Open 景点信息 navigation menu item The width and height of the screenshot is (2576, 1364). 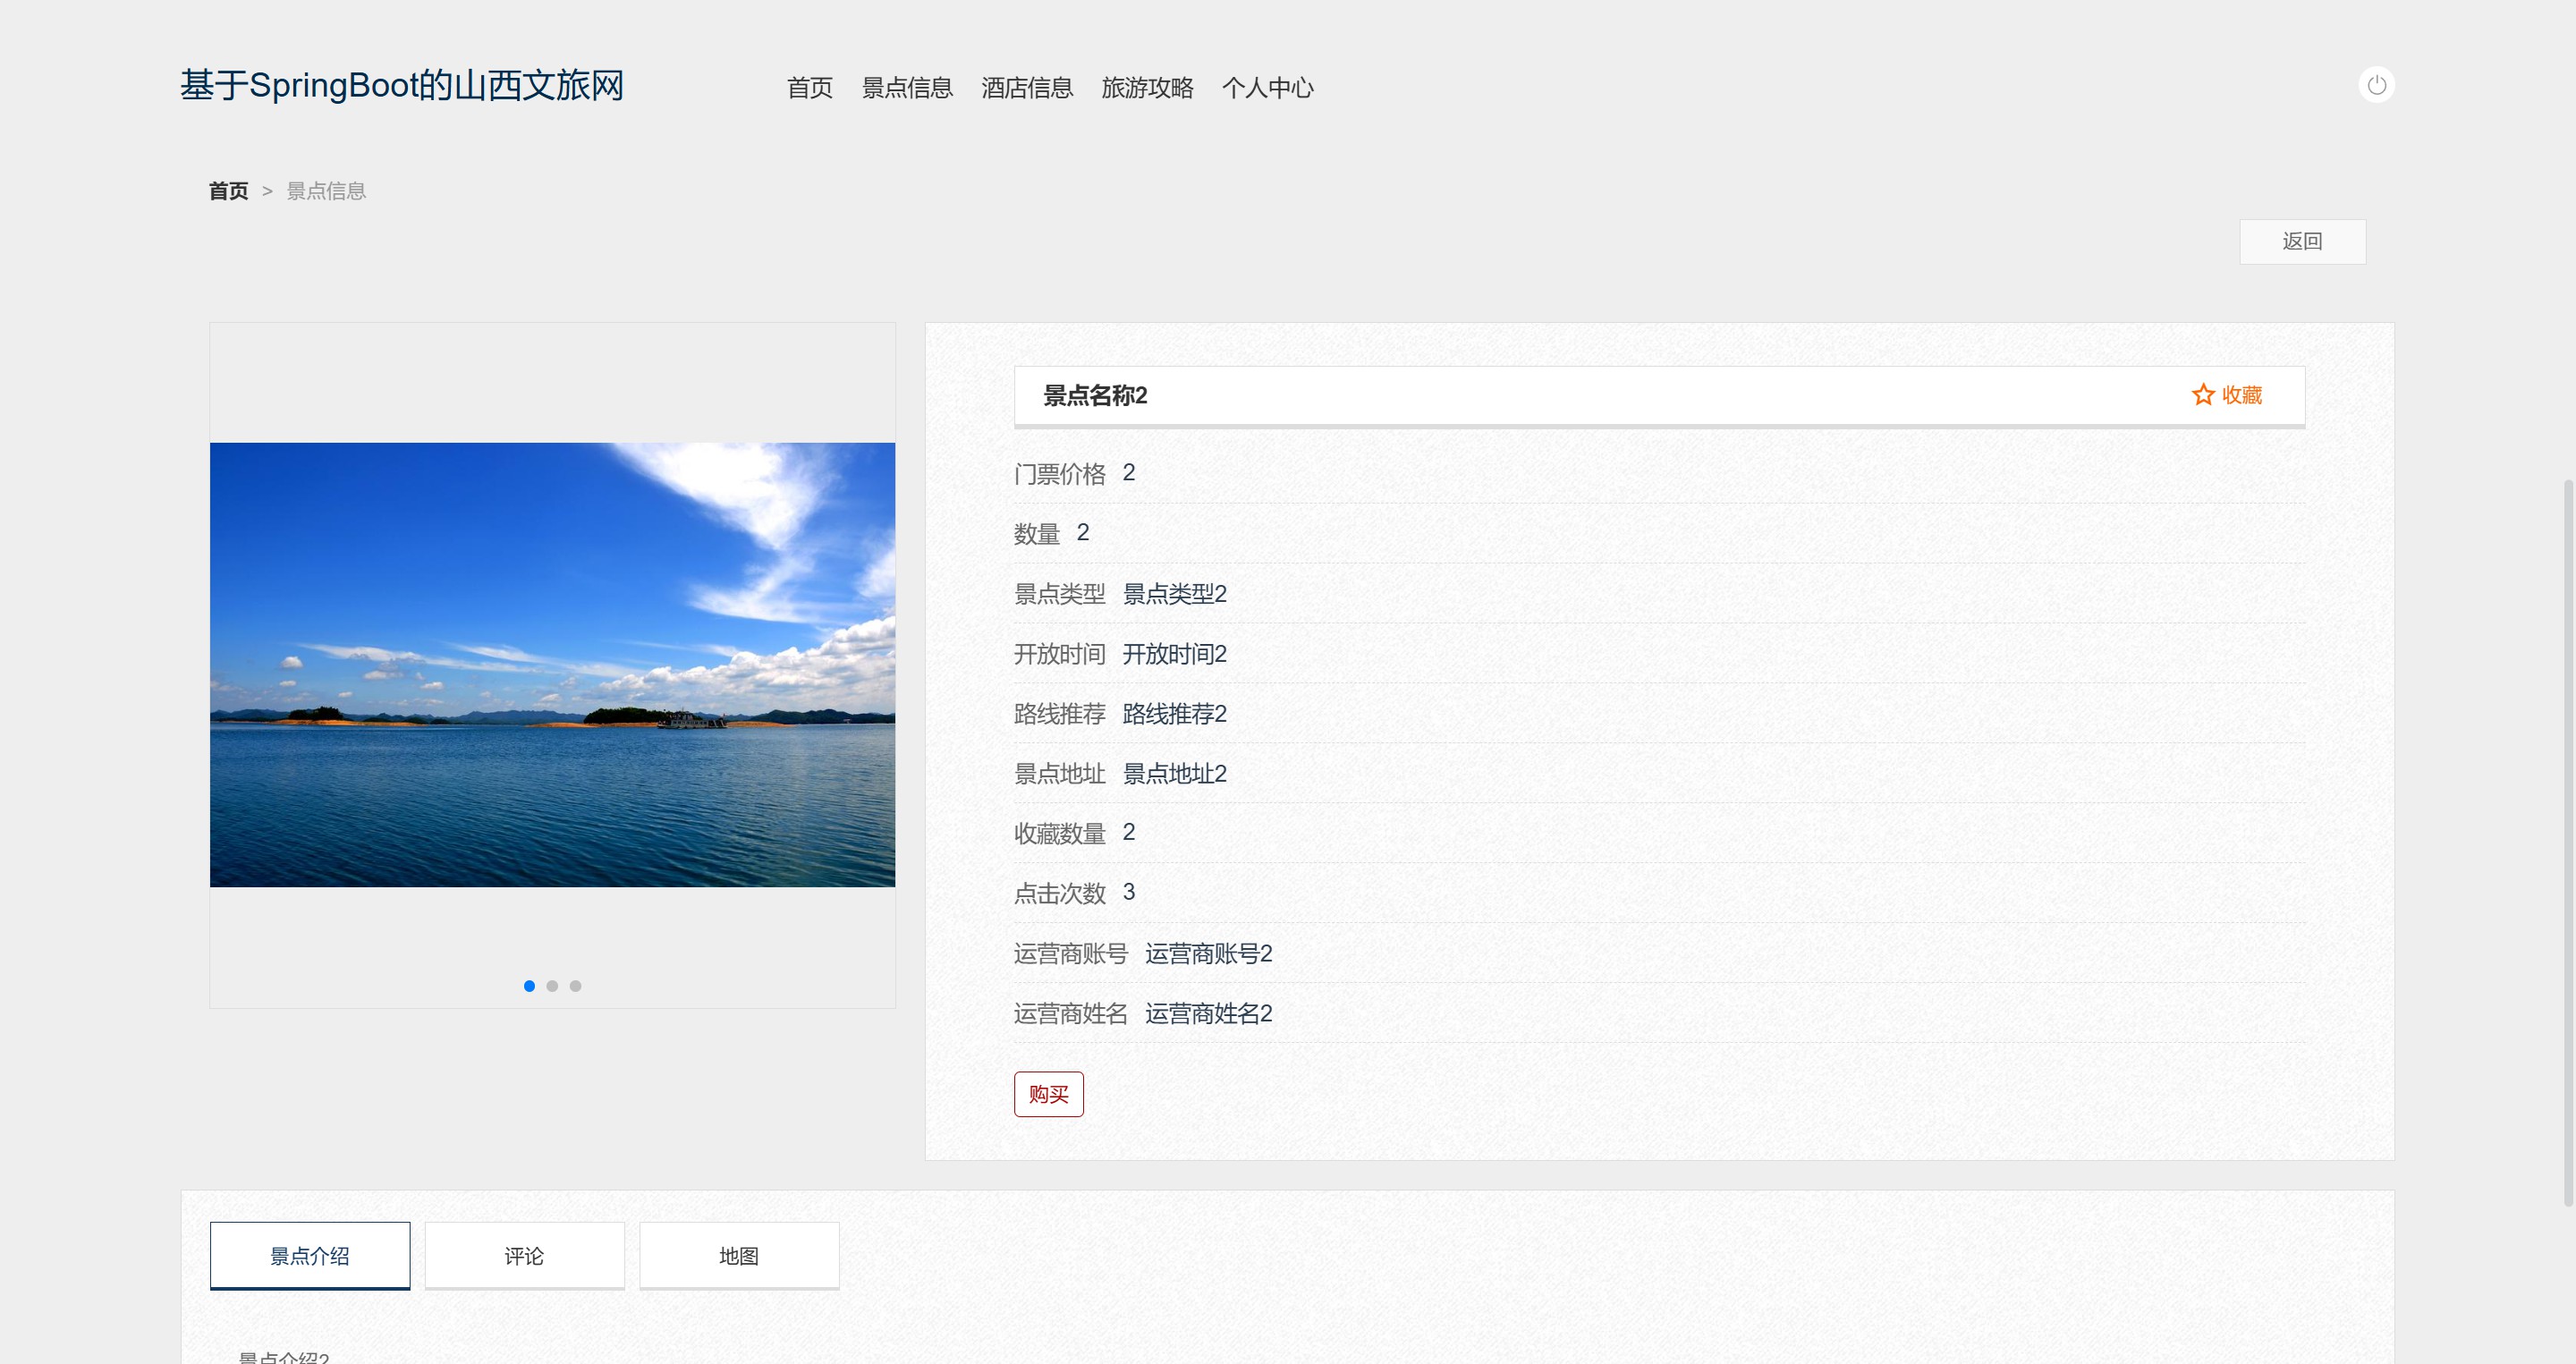click(x=907, y=88)
